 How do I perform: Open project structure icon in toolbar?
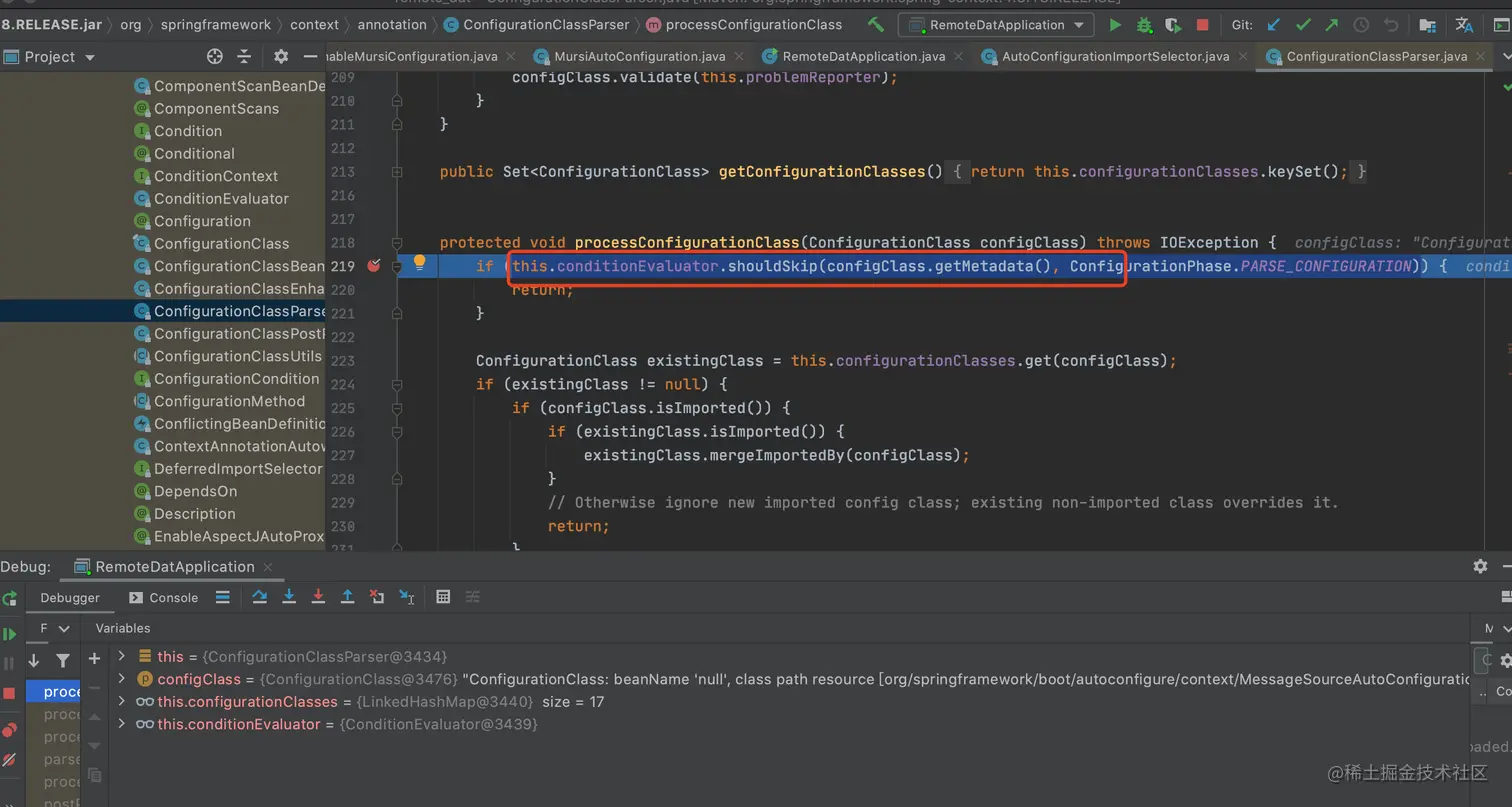pos(1427,24)
